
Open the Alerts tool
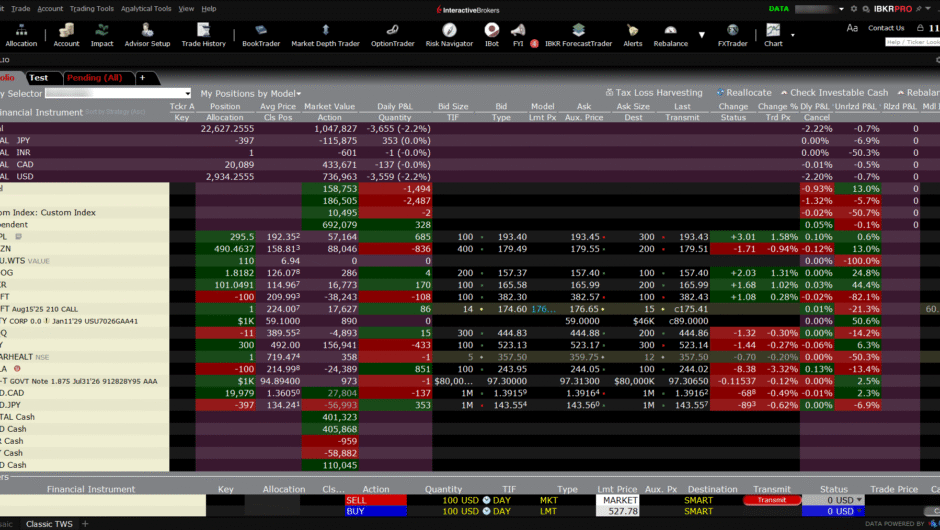pyautogui.click(x=632, y=35)
